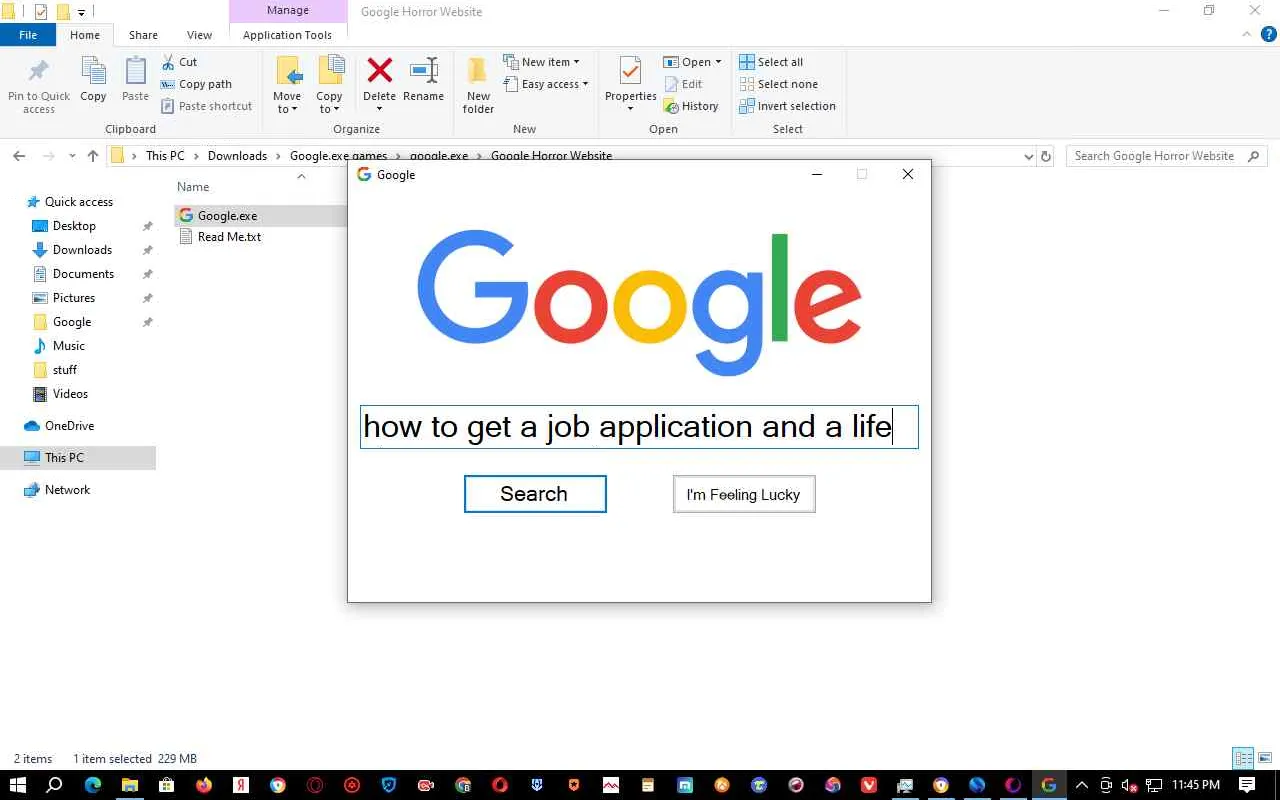Open the address bar history dropdown
1280x800 pixels.
tap(1029, 156)
